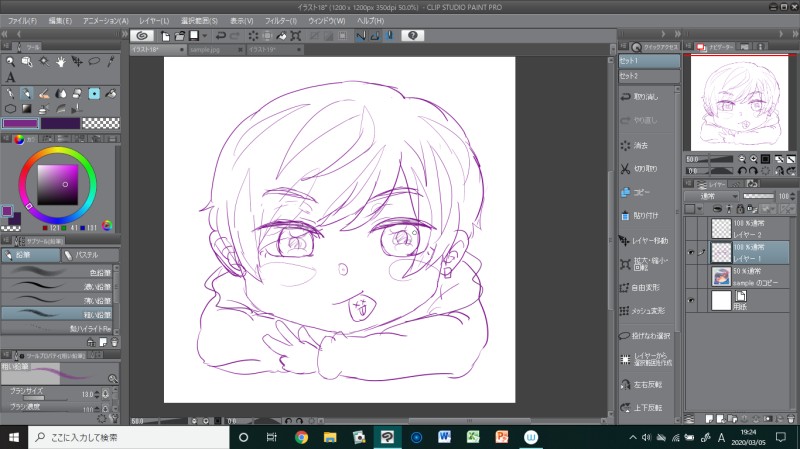Click the Clip Studio spiral launcher icon
The image size is (800, 449).
pos(142,36)
